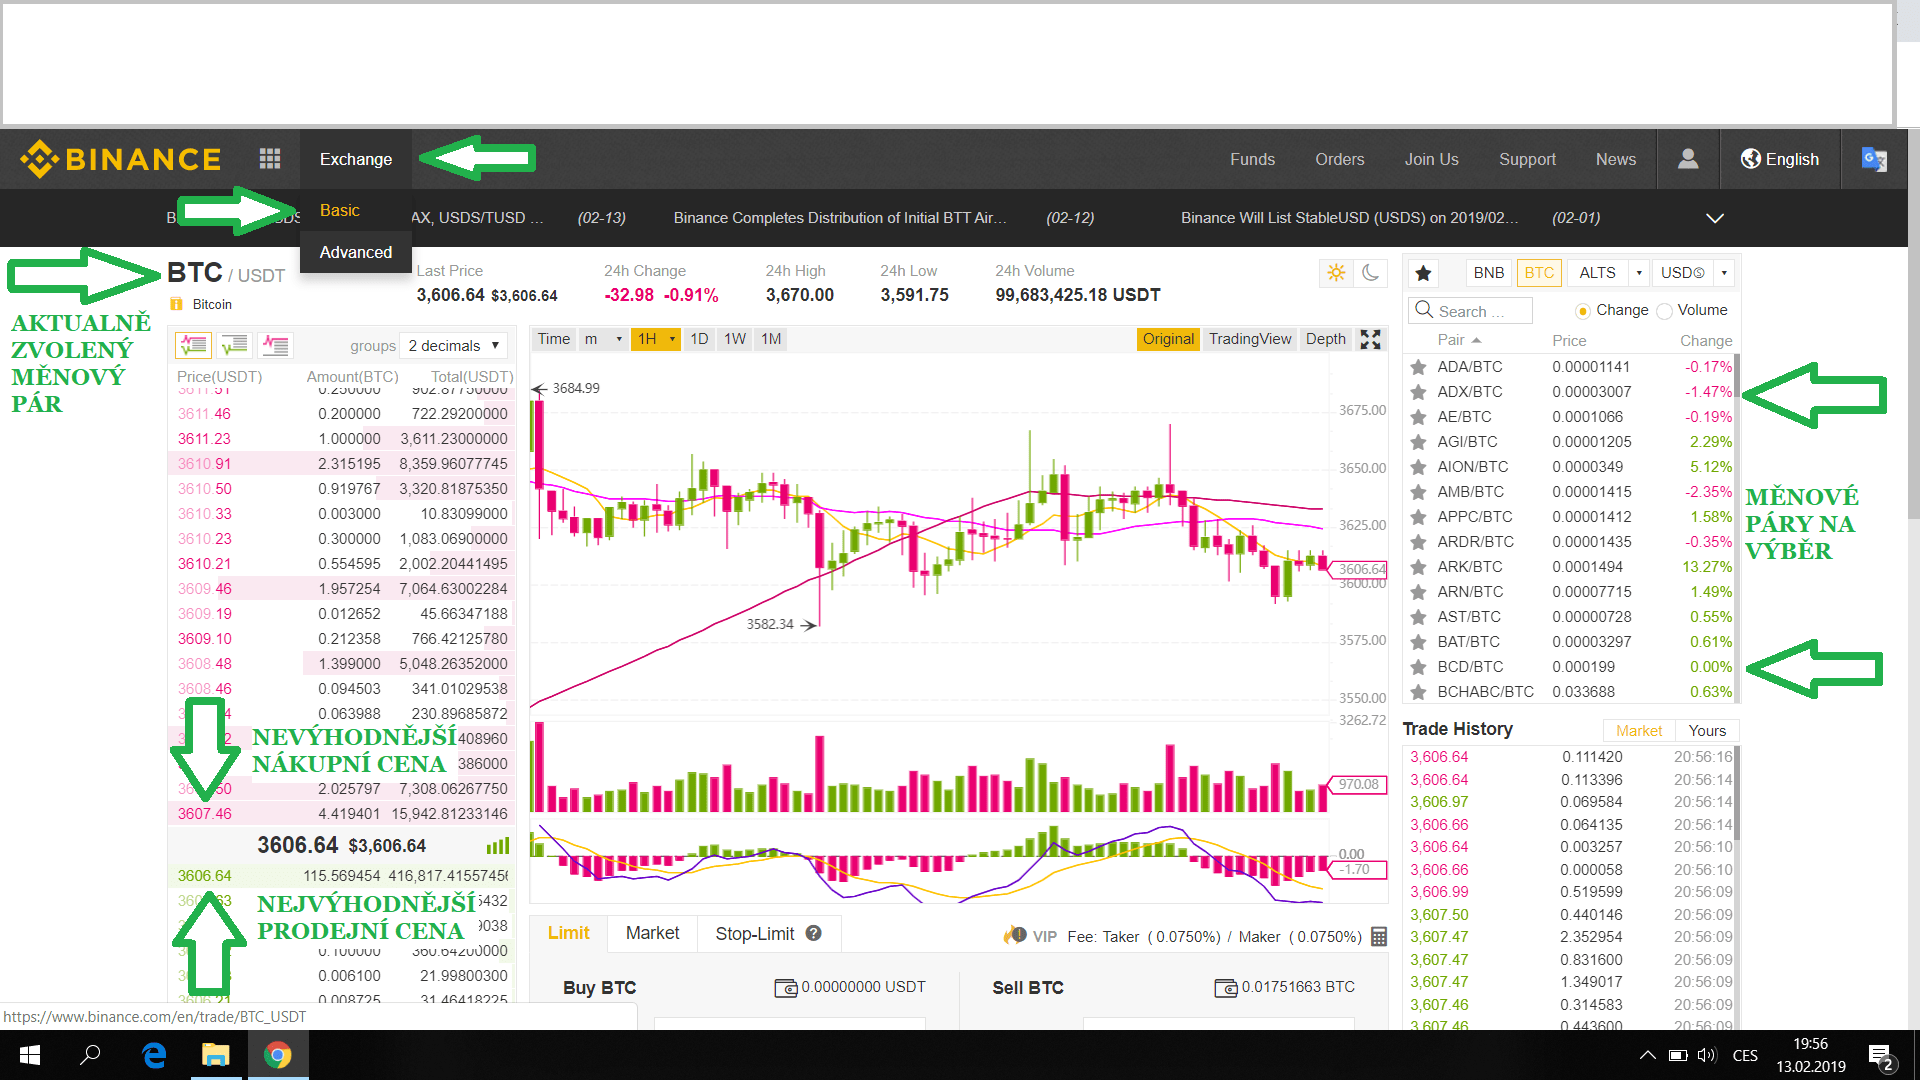Open the Funds page
Image resolution: width=1920 pixels, height=1080 pixels.
pos(1252,159)
